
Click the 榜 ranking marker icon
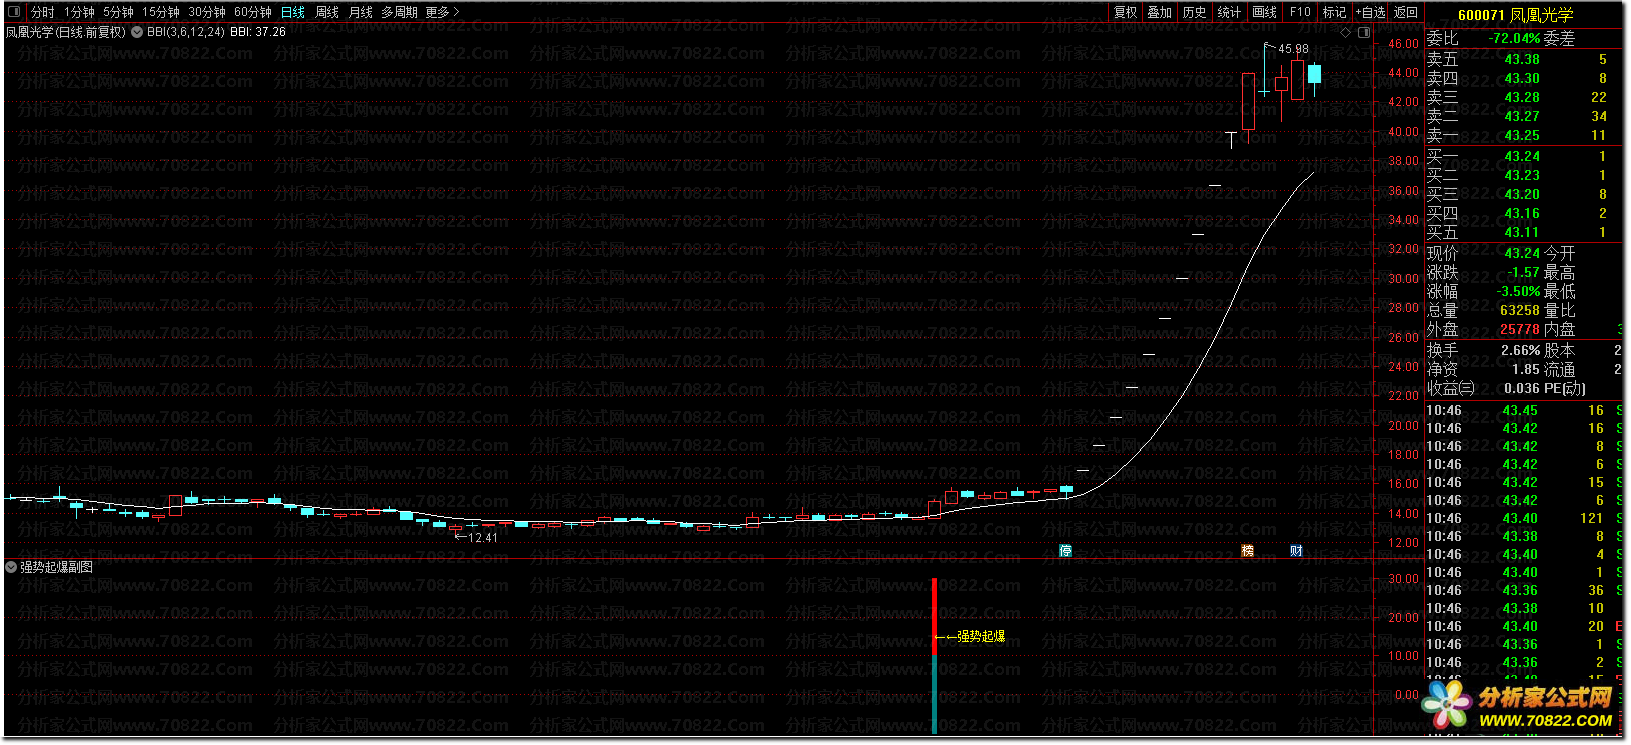[x=1247, y=550]
